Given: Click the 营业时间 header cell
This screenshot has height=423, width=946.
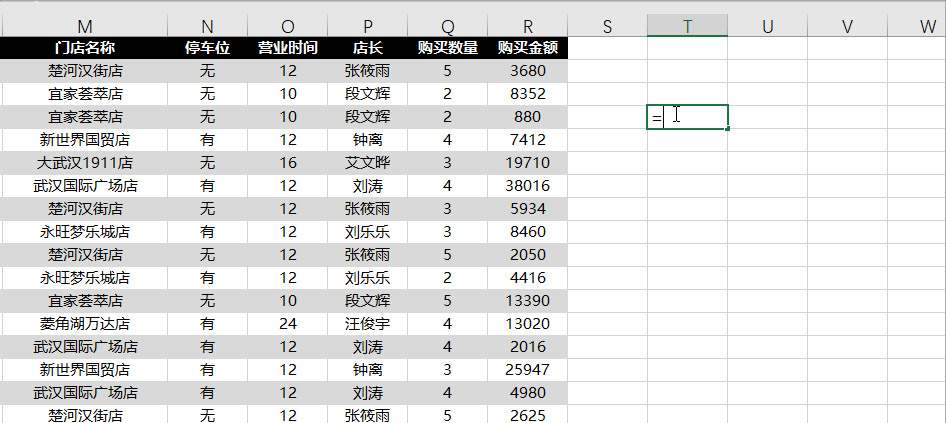Looking at the screenshot, I should [288, 48].
